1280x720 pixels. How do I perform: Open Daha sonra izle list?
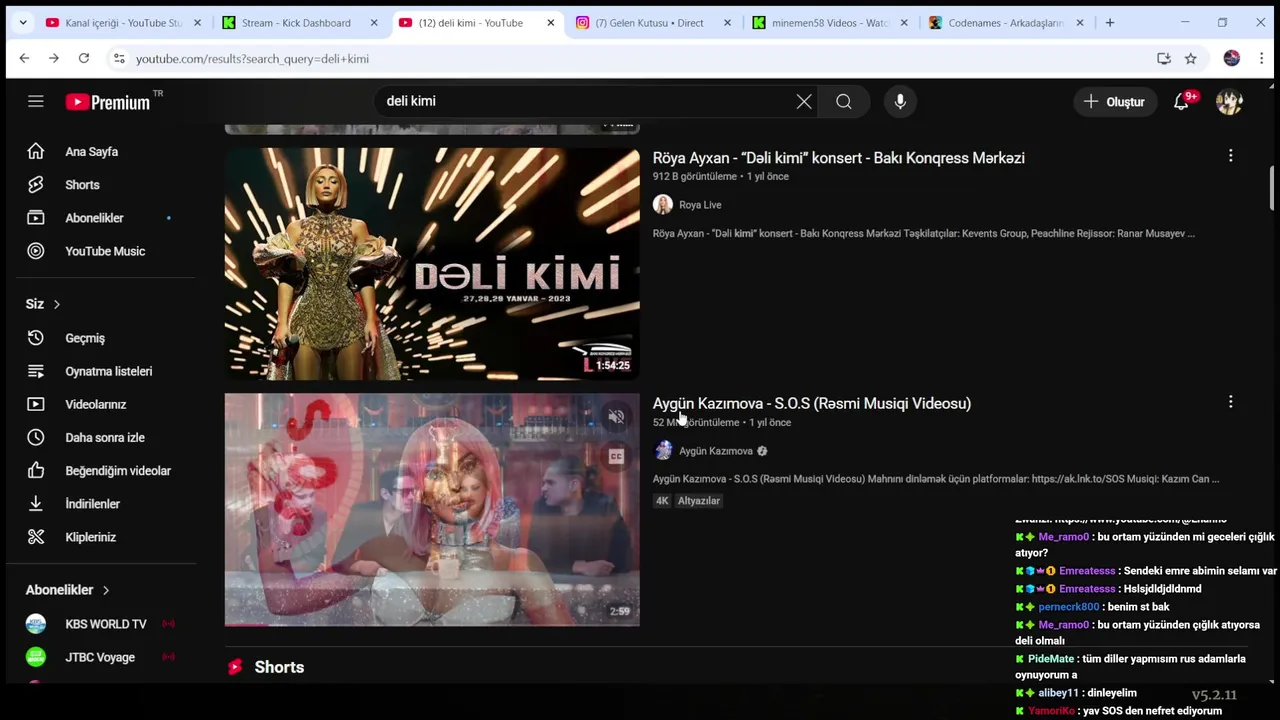(105, 437)
